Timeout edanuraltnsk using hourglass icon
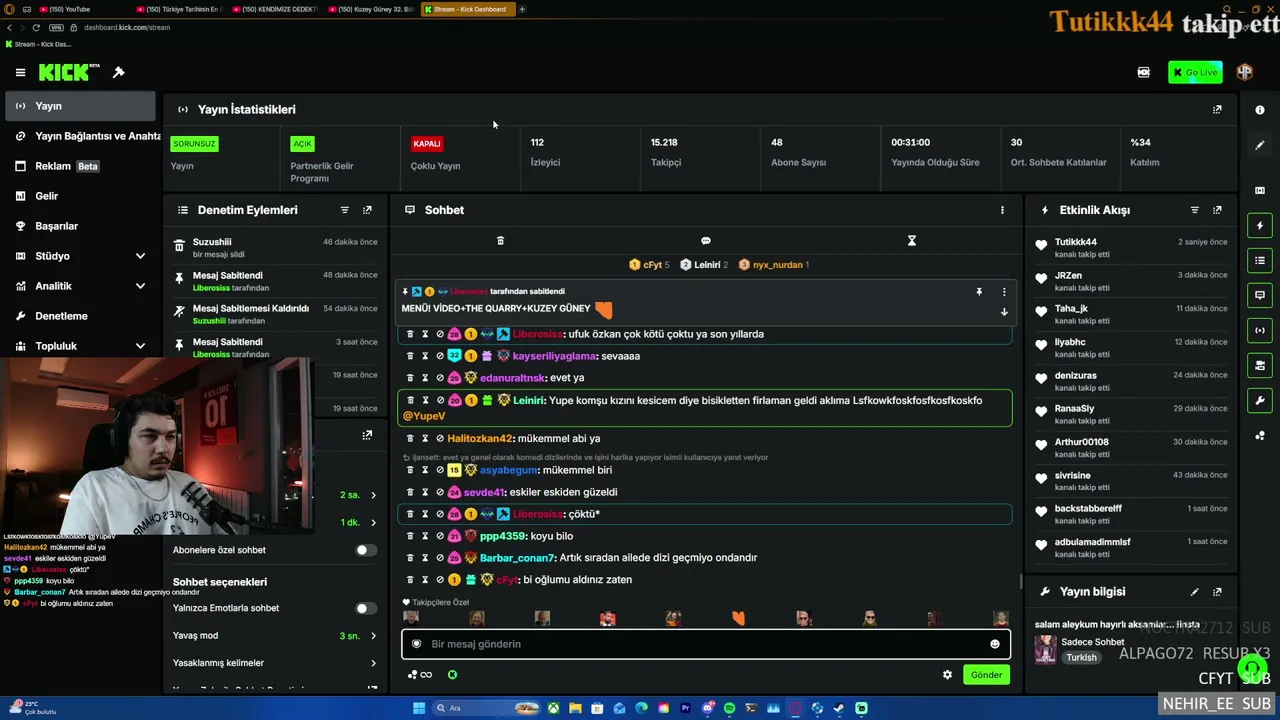 tap(425, 378)
